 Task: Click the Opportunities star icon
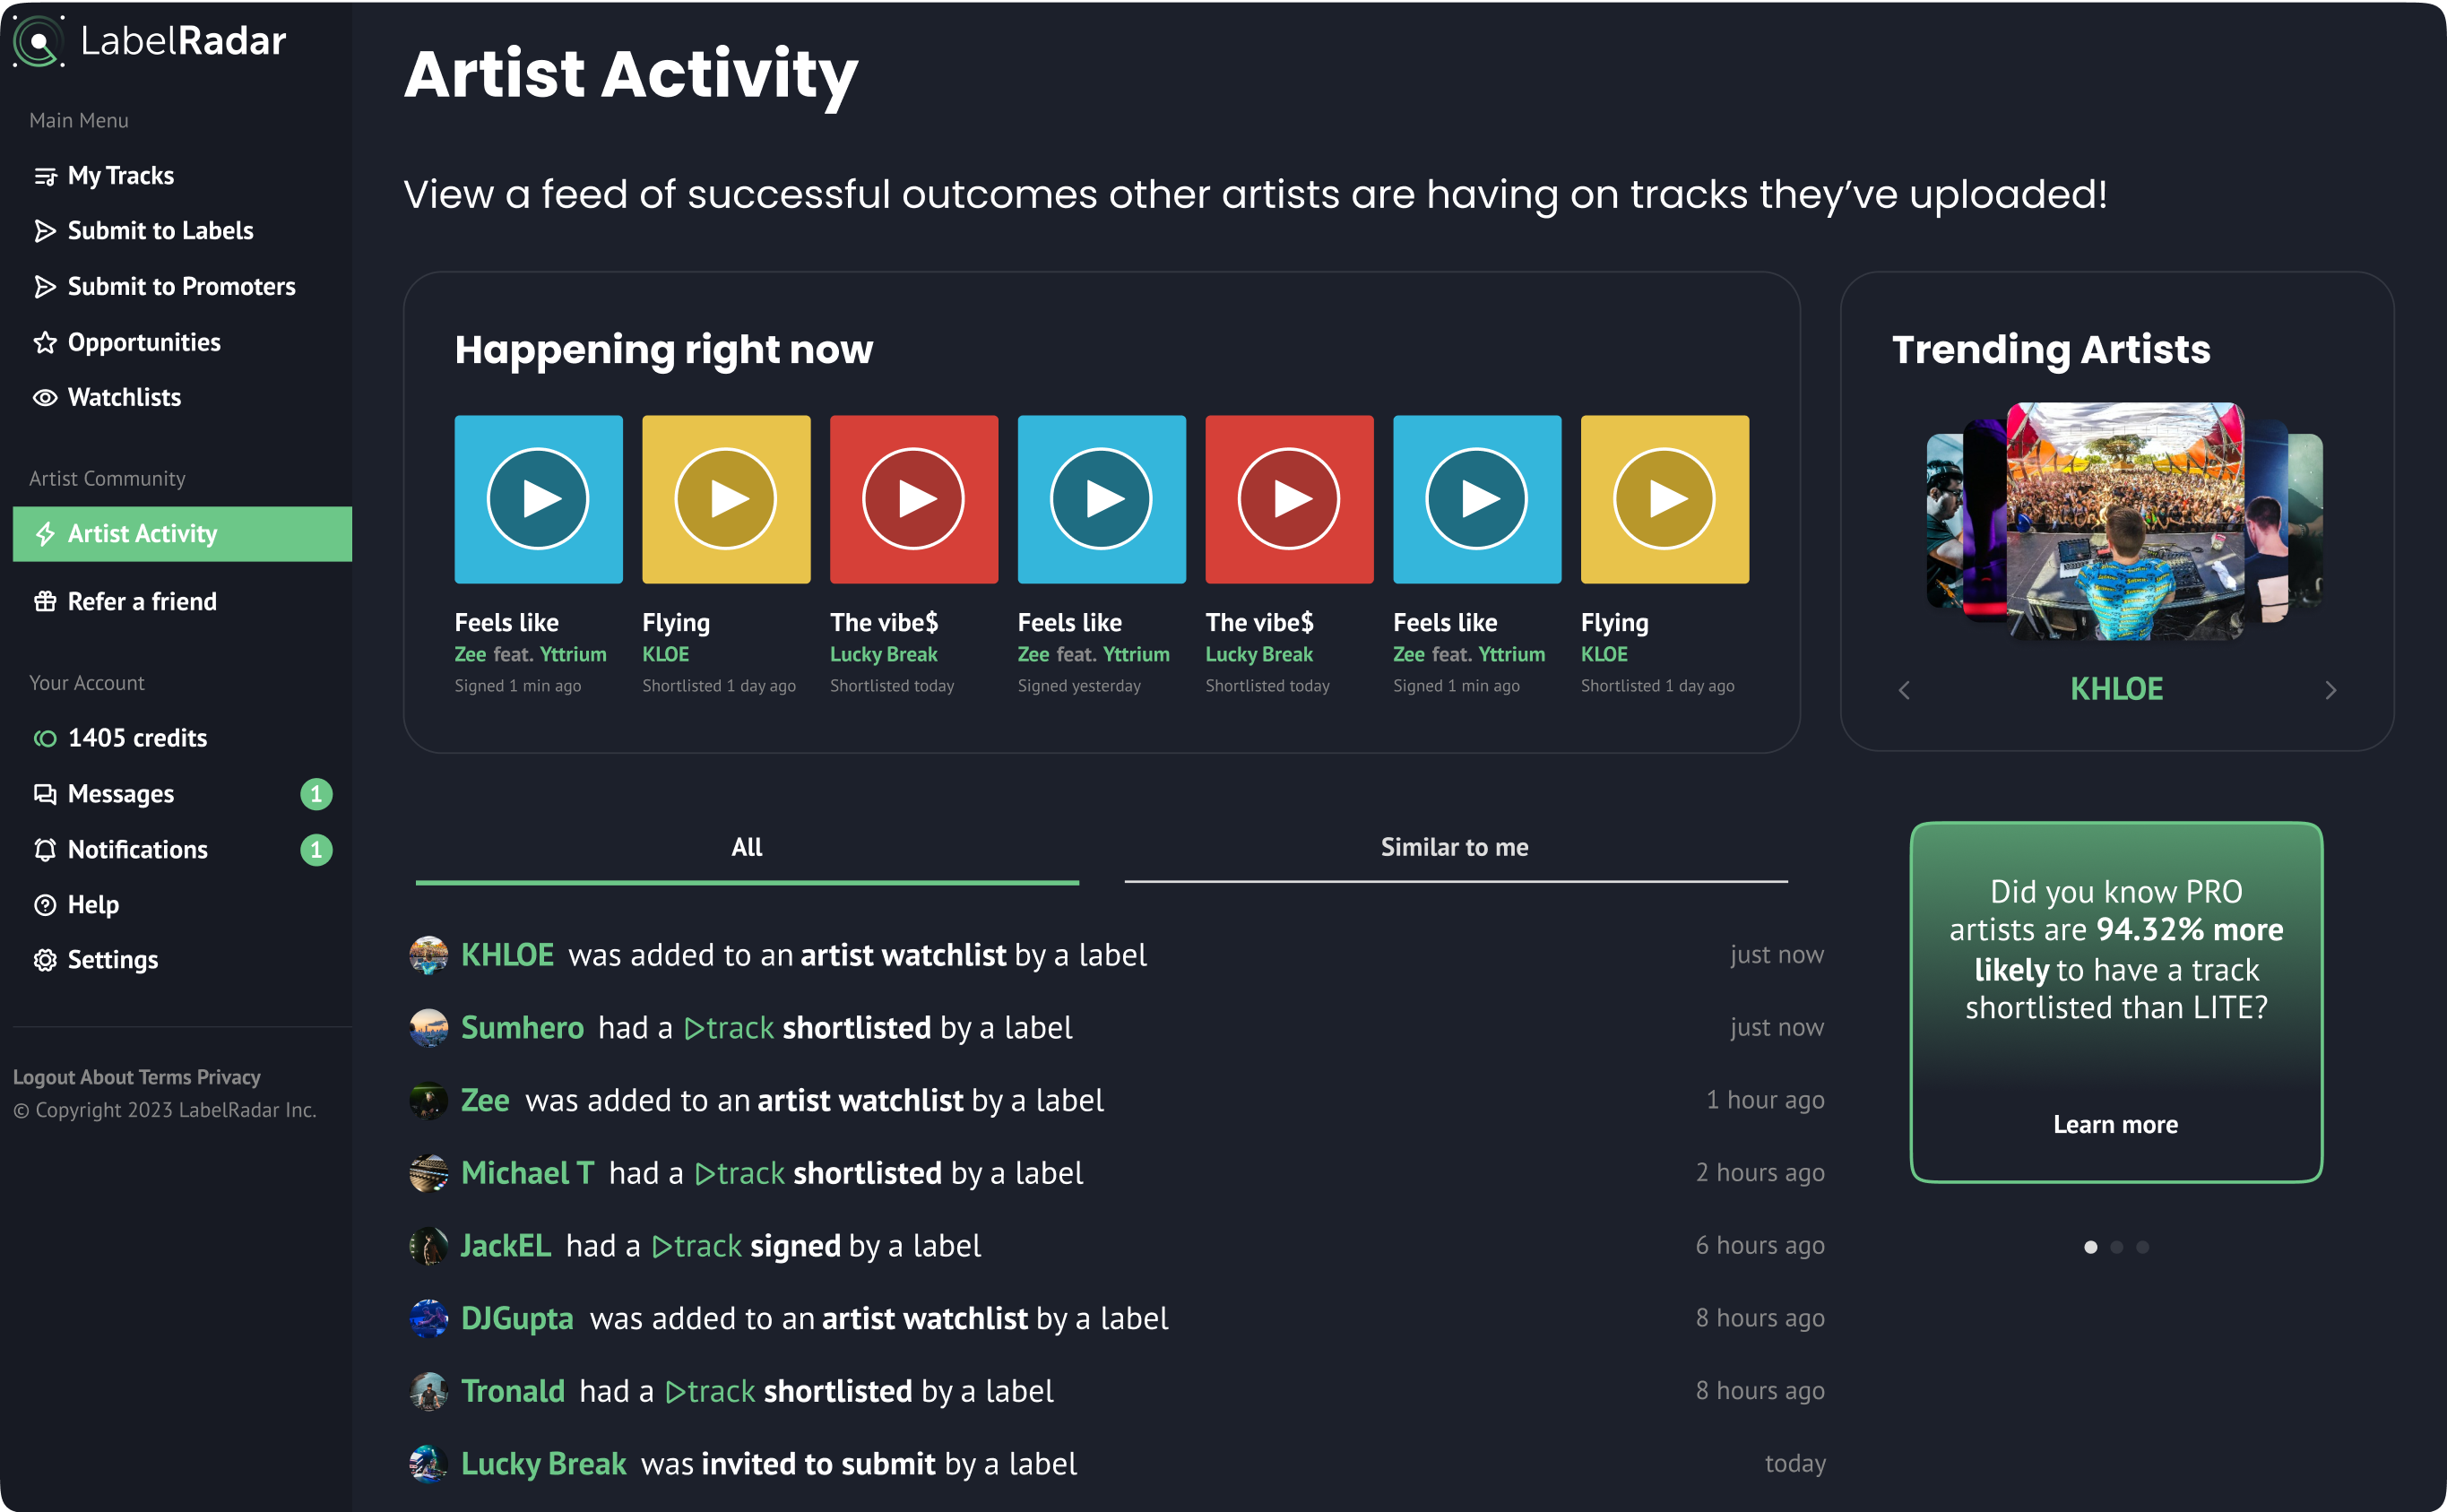(45, 343)
